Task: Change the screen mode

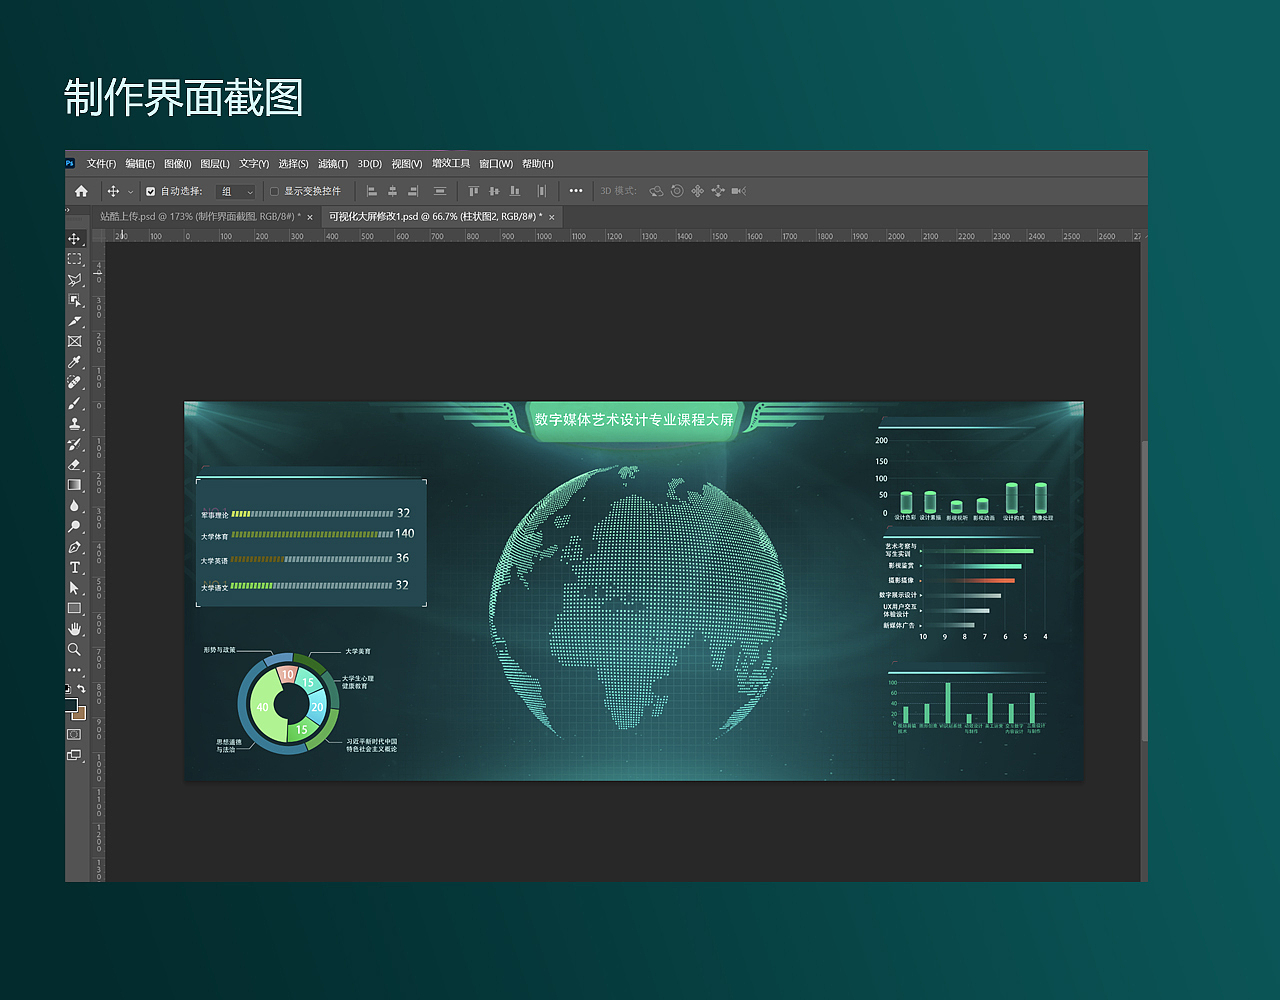Action: point(74,755)
